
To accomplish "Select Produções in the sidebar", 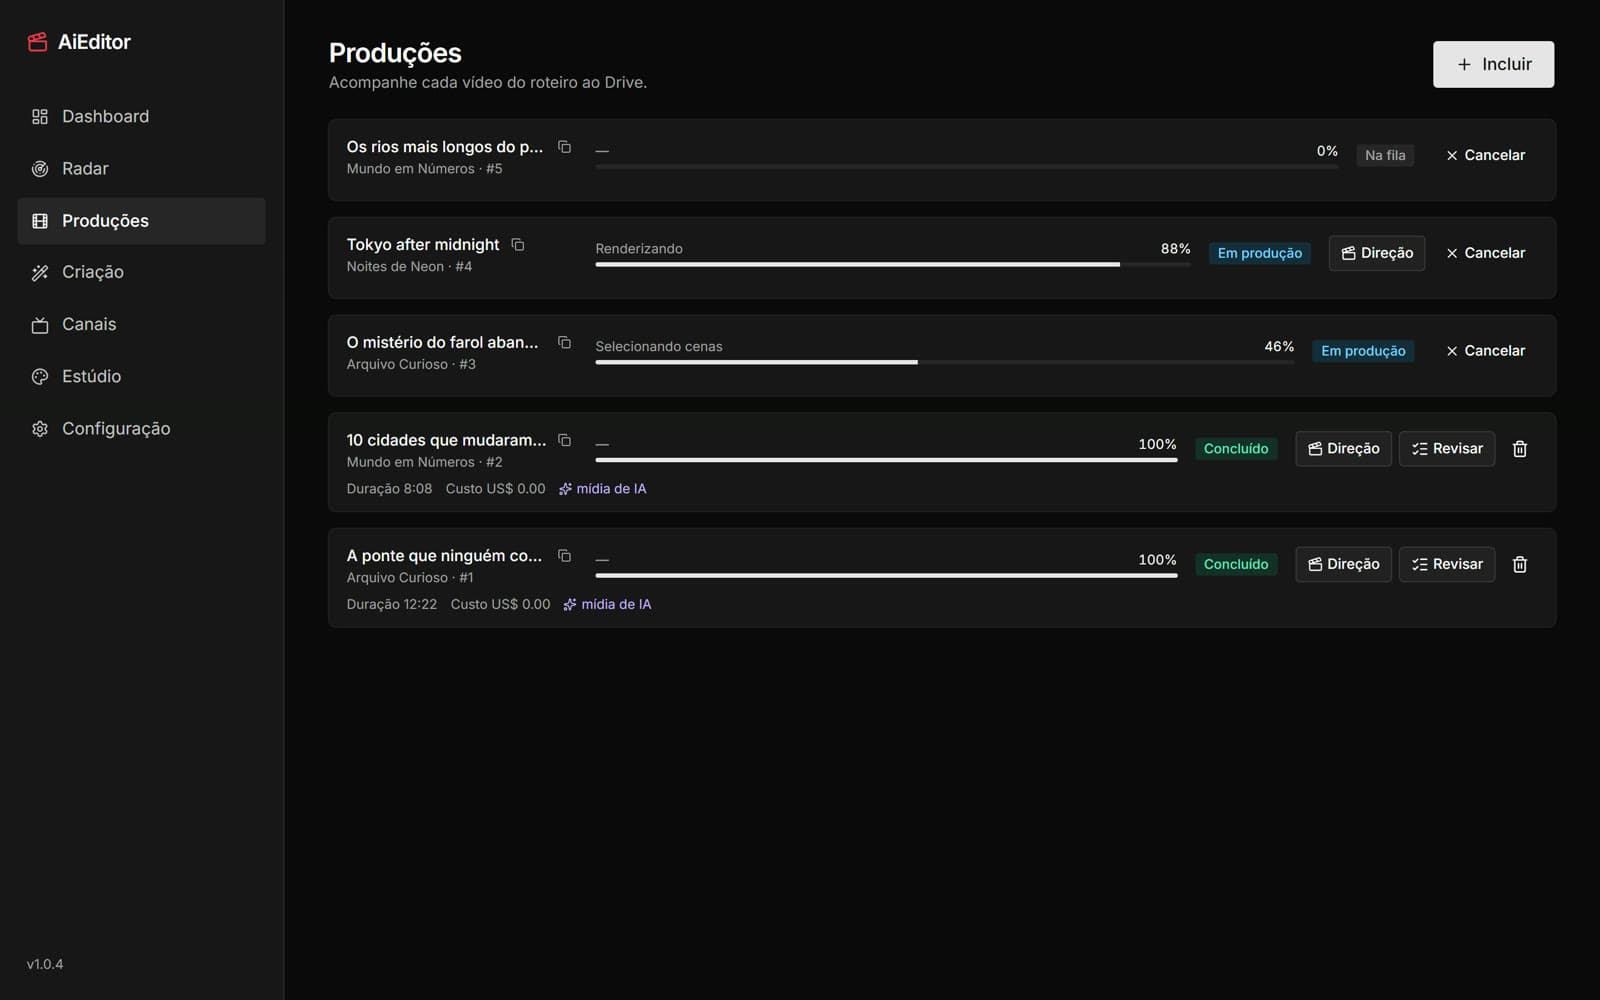I will click(141, 221).
